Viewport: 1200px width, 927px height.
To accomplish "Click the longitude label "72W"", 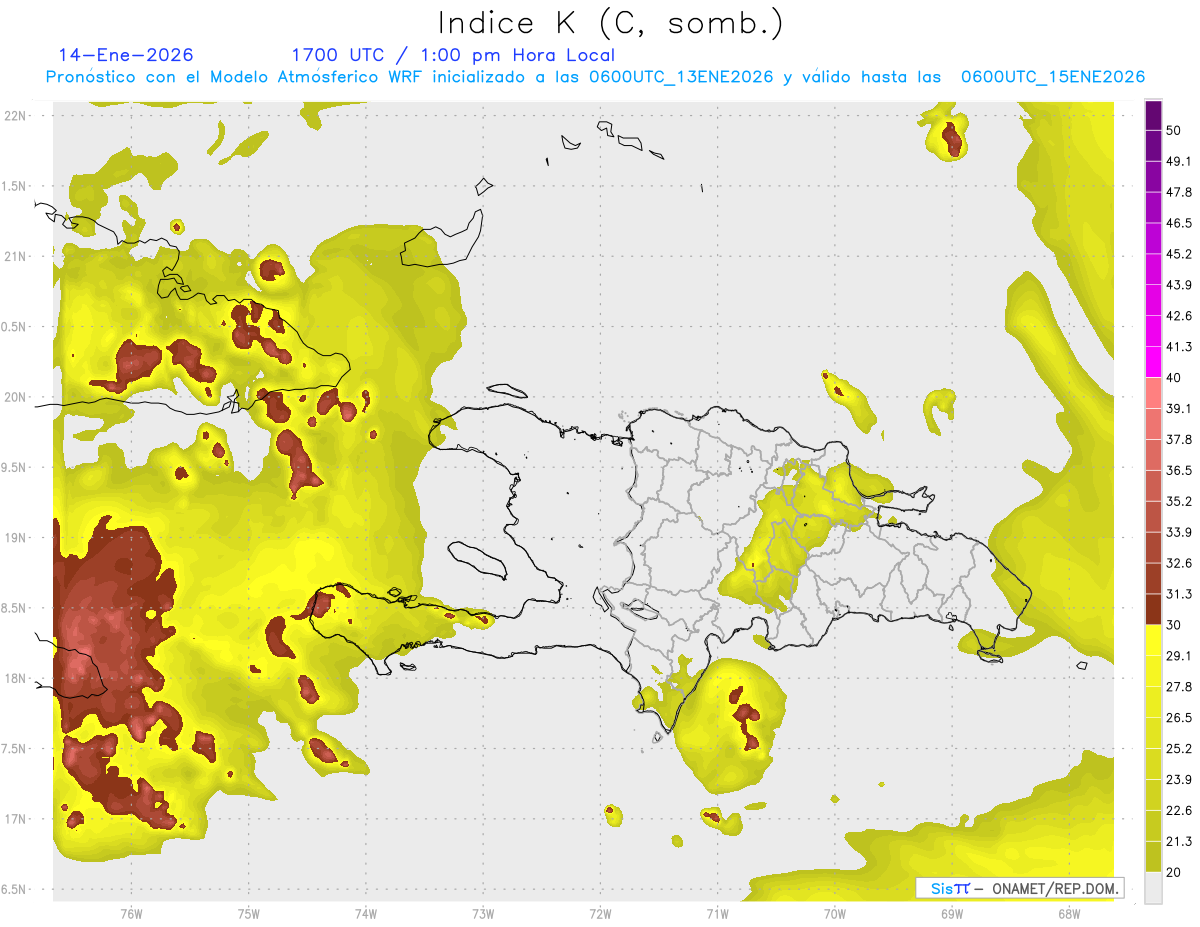I will click(x=600, y=913).
